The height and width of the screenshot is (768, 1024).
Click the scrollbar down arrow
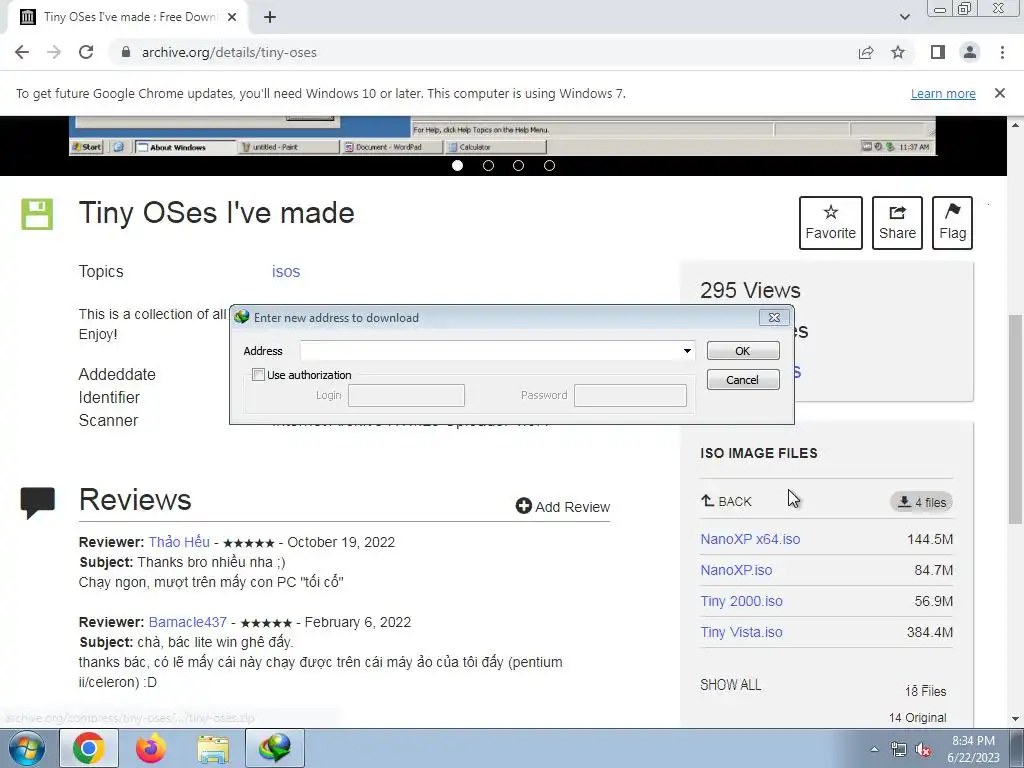(1015, 719)
